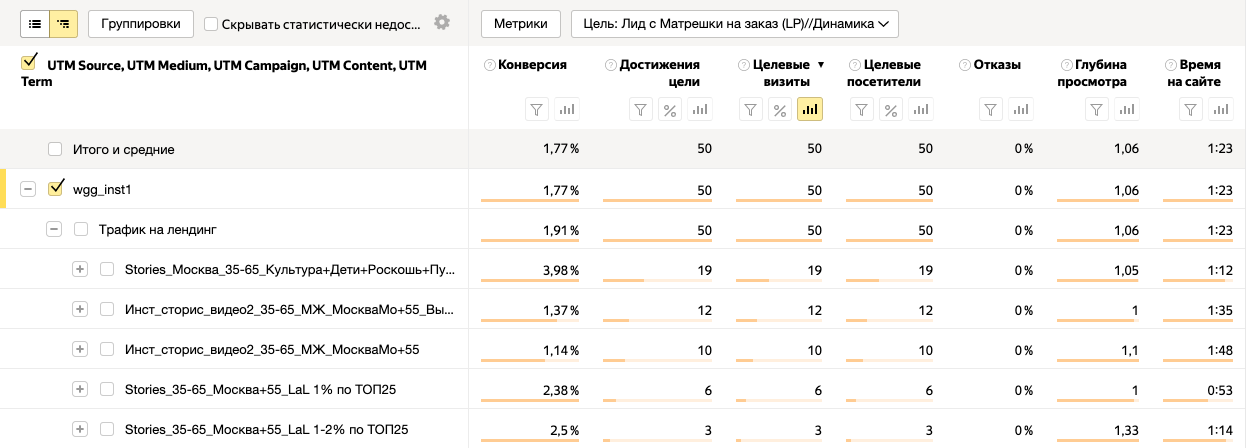Enable hiding statistically unreliable data checkbox
The width and height of the screenshot is (1246, 448).
(x=211, y=23)
